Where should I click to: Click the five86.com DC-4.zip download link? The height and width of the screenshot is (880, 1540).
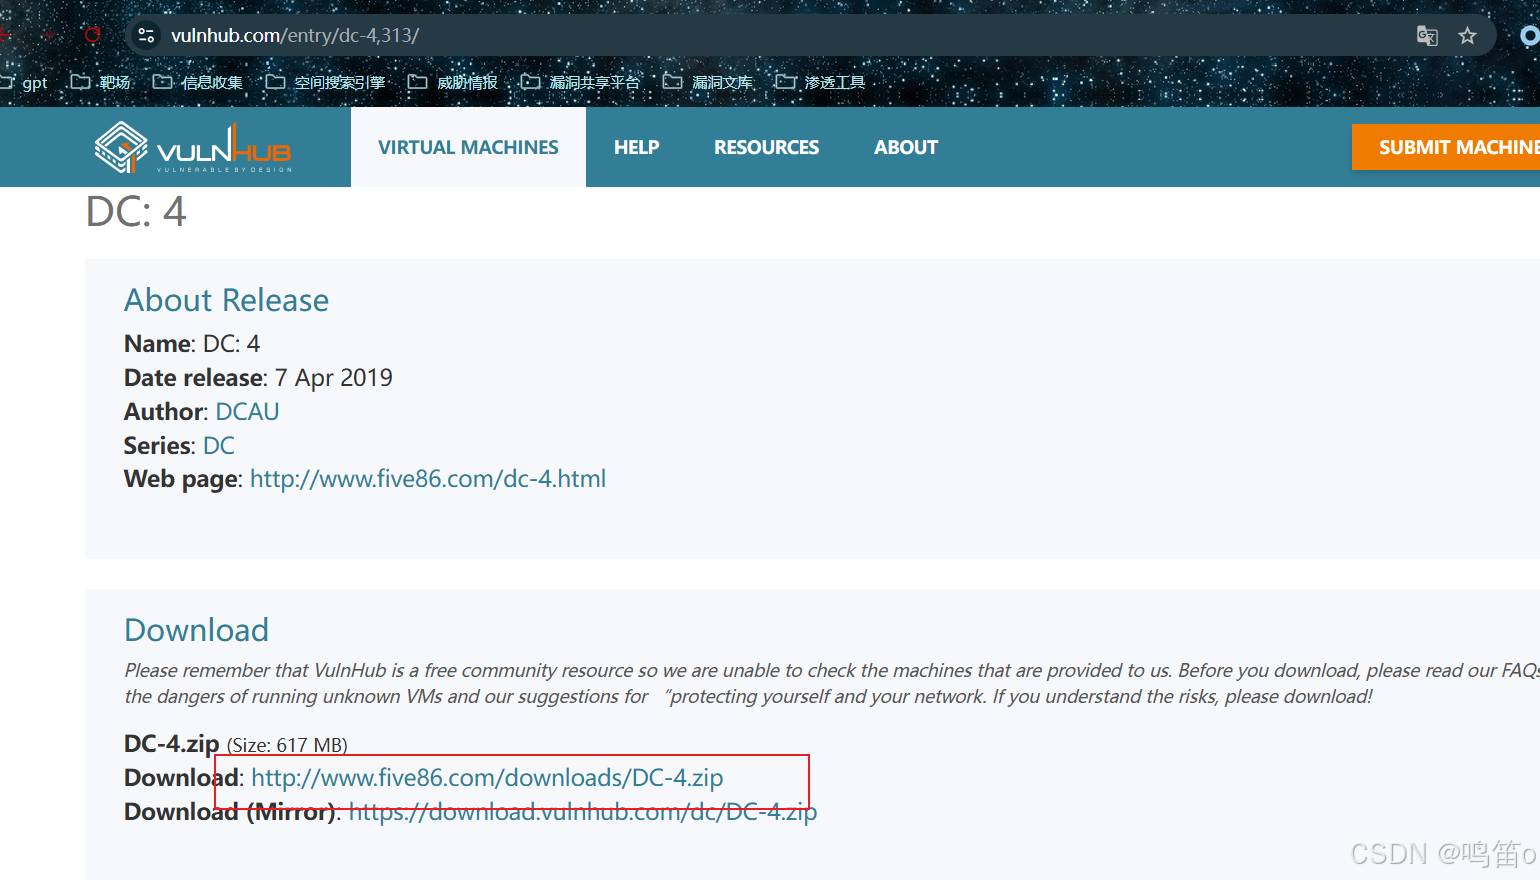coord(487,777)
